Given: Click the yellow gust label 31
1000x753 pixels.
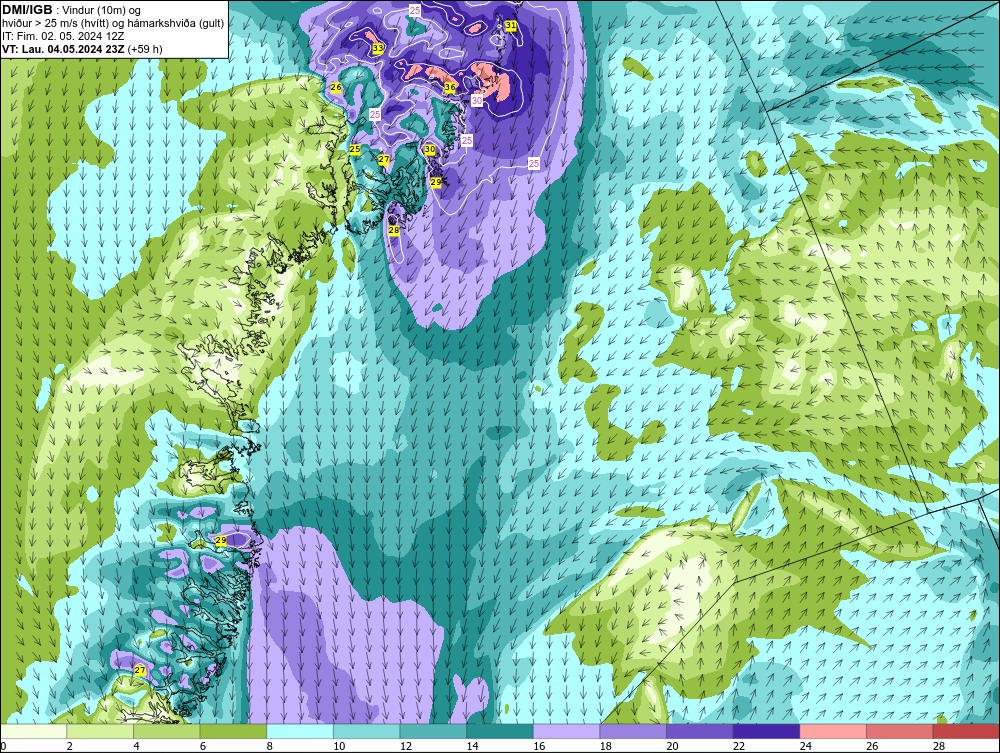Looking at the screenshot, I should [511, 26].
